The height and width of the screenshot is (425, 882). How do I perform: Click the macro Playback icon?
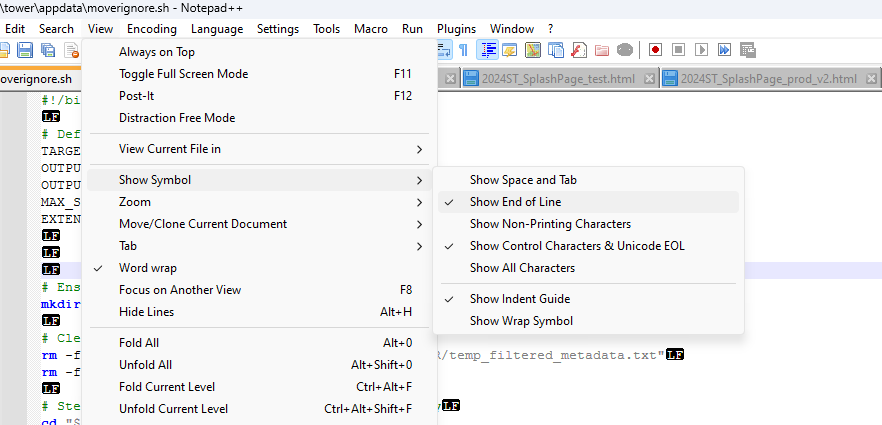701,50
